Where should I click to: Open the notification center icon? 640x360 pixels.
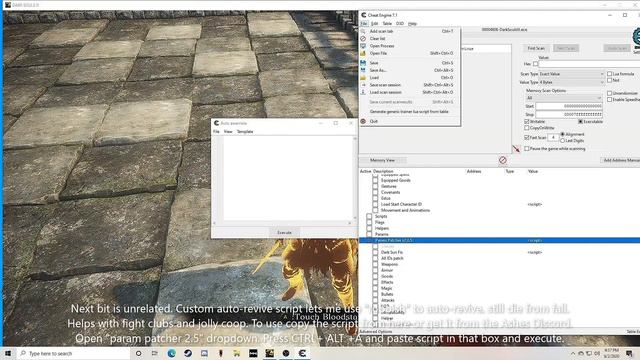[x=629, y=353]
